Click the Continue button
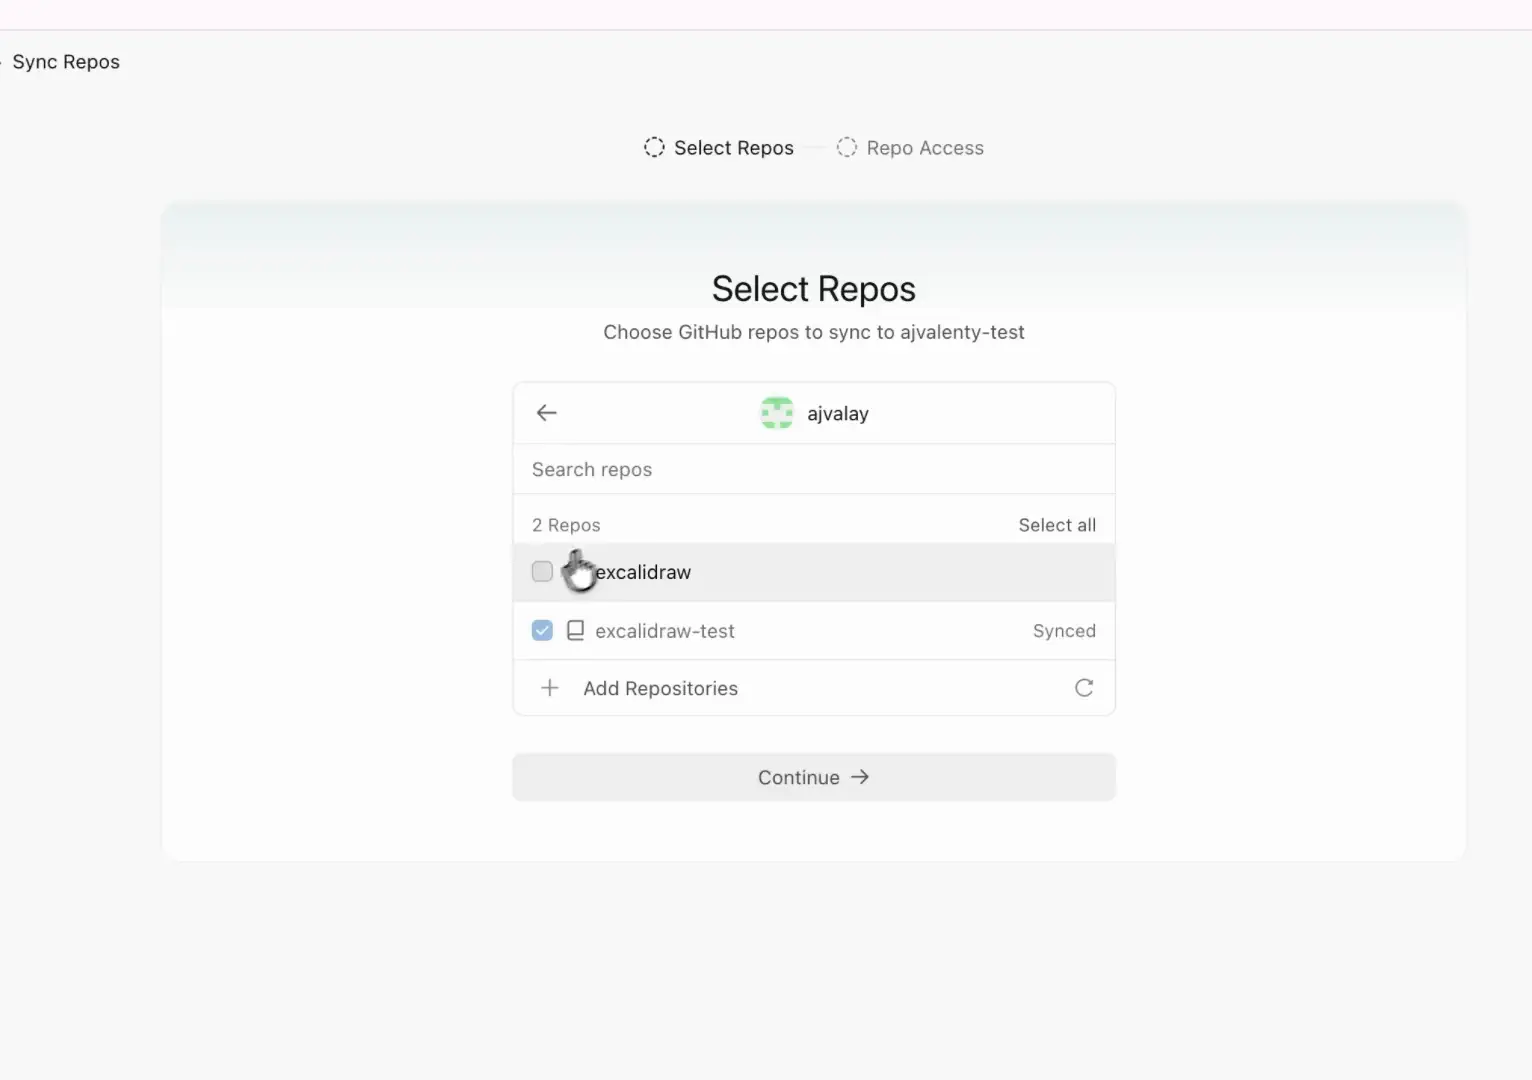The width and height of the screenshot is (1532, 1080). [814, 777]
